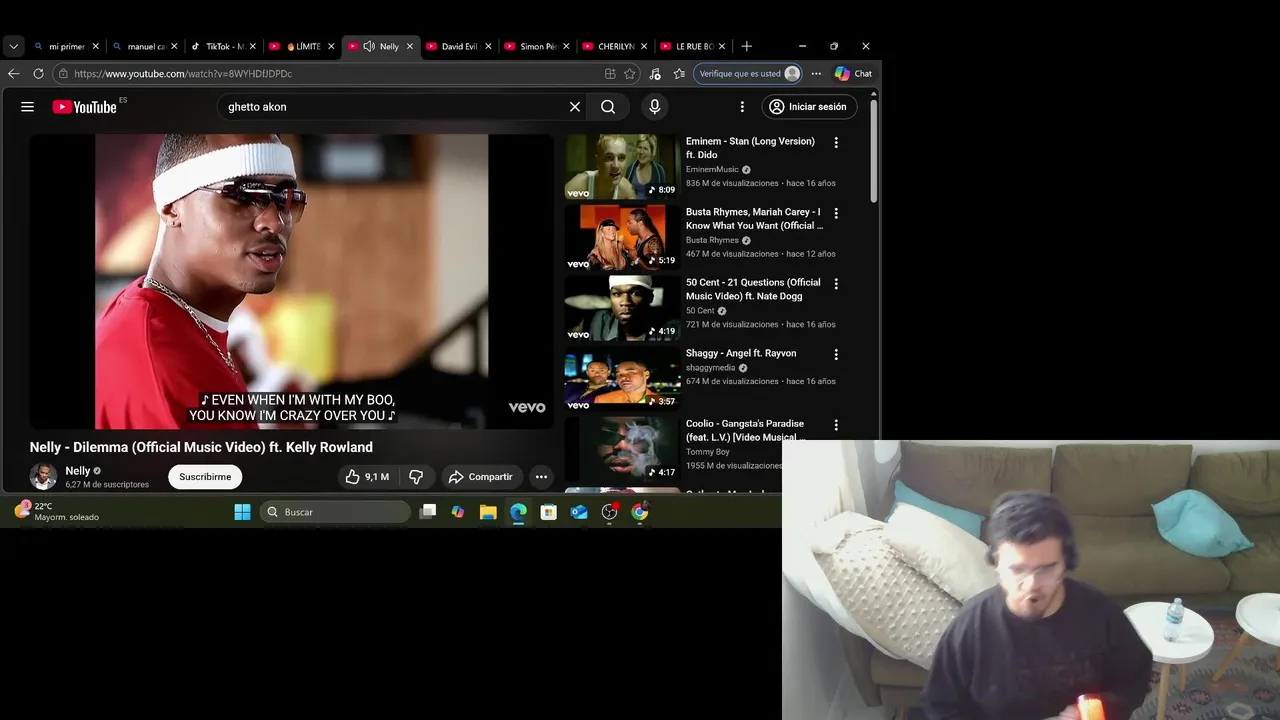Subscribe with the Suscribirme button
Image resolution: width=1280 pixels, height=720 pixels.
[x=205, y=477]
